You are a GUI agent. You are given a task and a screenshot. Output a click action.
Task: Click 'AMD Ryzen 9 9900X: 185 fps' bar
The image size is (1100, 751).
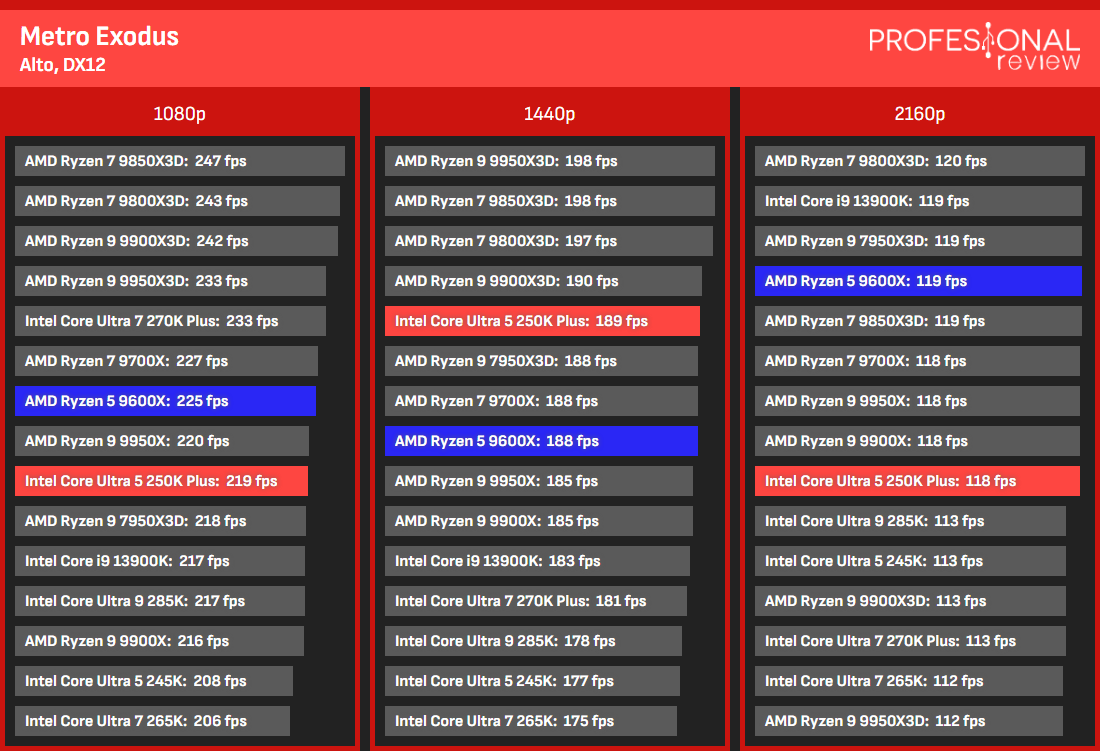pos(539,520)
